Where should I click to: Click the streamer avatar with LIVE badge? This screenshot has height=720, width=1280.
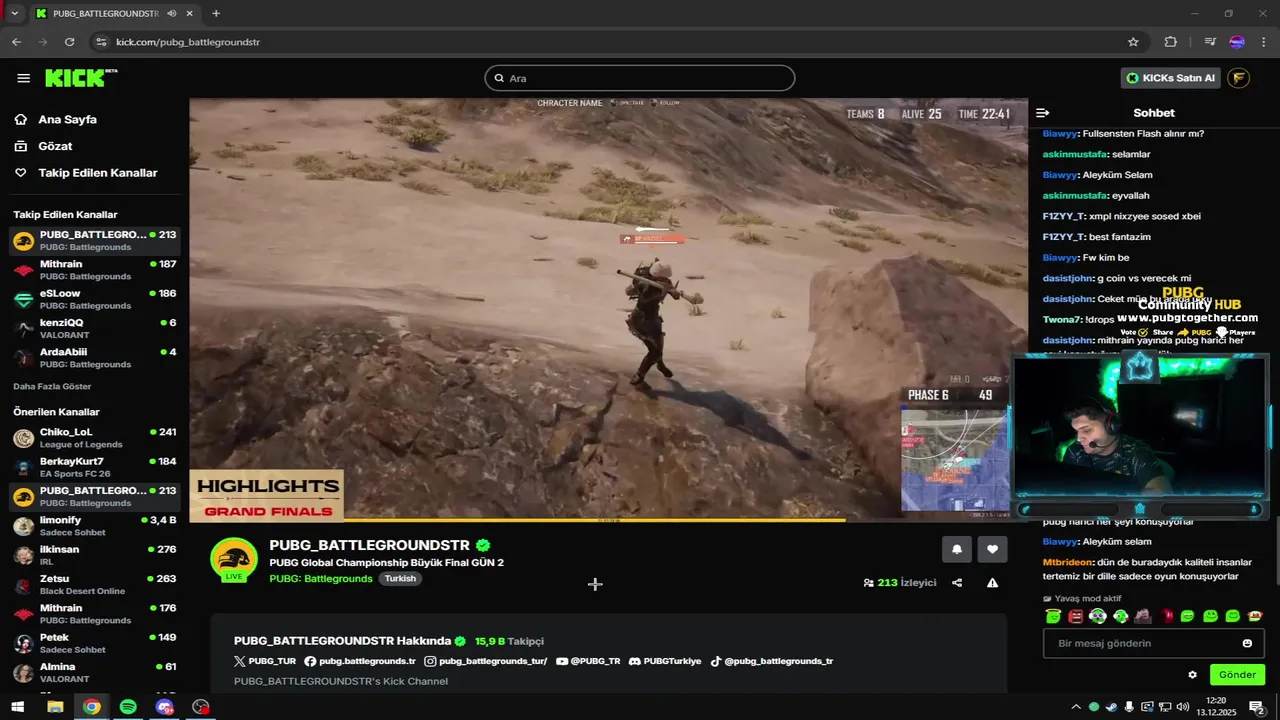pyautogui.click(x=234, y=559)
